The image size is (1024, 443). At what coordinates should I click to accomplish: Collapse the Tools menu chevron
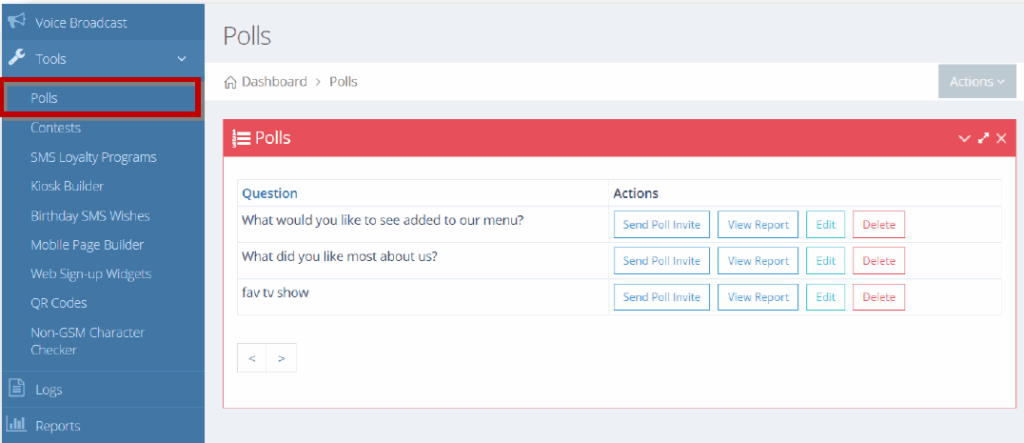pyautogui.click(x=182, y=59)
